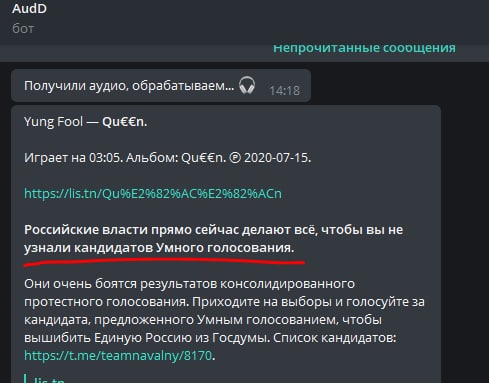489x383 pixels.
Task: Open the lis.tn/Qu%E2%82%AC link
Action: [153, 194]
